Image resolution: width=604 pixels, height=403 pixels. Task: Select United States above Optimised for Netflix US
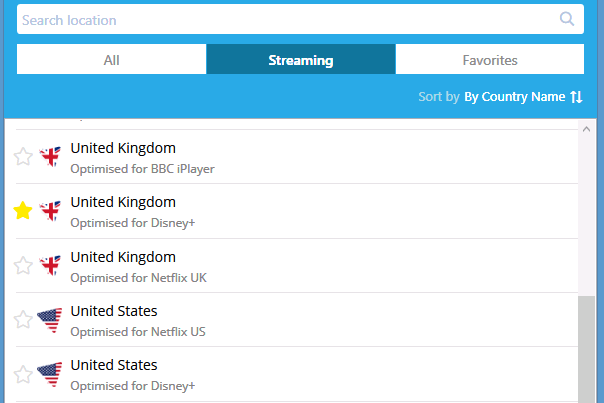tap(114, 311)
